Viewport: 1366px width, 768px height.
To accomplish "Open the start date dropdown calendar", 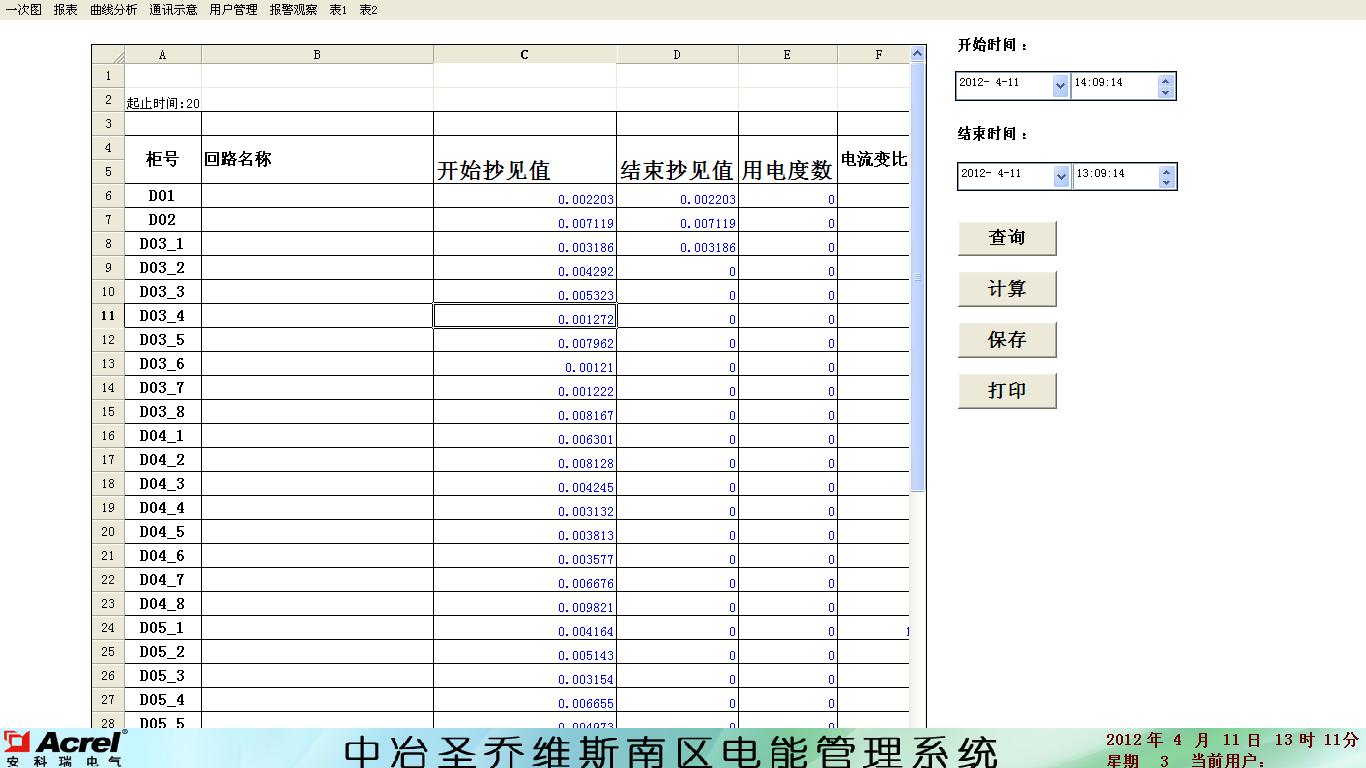I will (x=1060, y=87).
